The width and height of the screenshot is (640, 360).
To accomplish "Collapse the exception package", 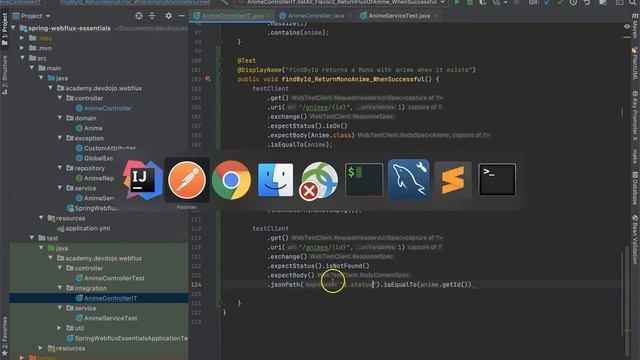I will 60,138.
